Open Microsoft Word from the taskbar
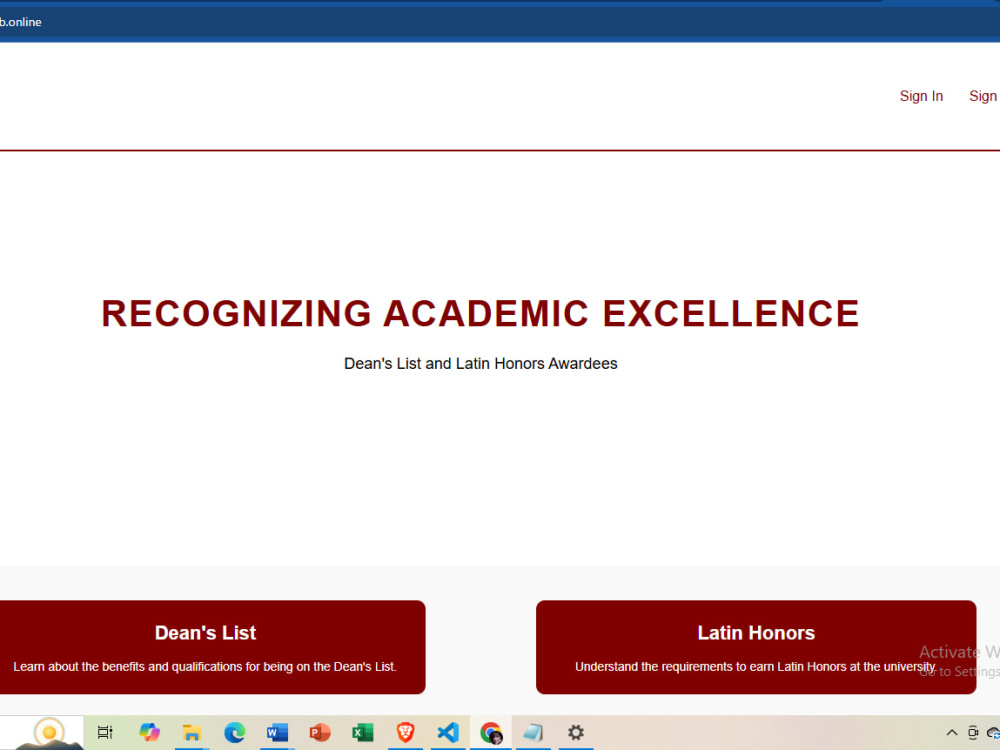The image size is (1000, 750). pyautogui.click(x=277, y=732)
